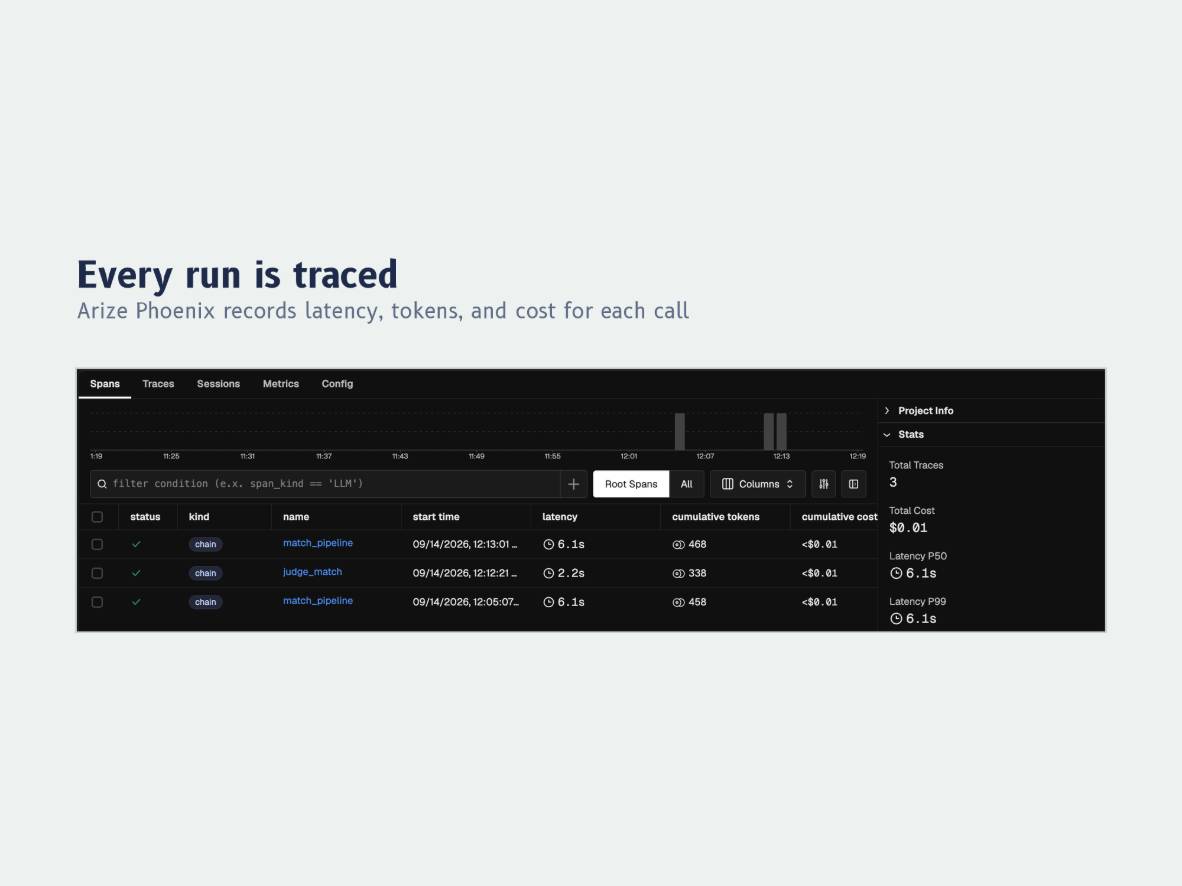Click the name column header
The image size is (1182, 886).
click(x=296, y=517)
